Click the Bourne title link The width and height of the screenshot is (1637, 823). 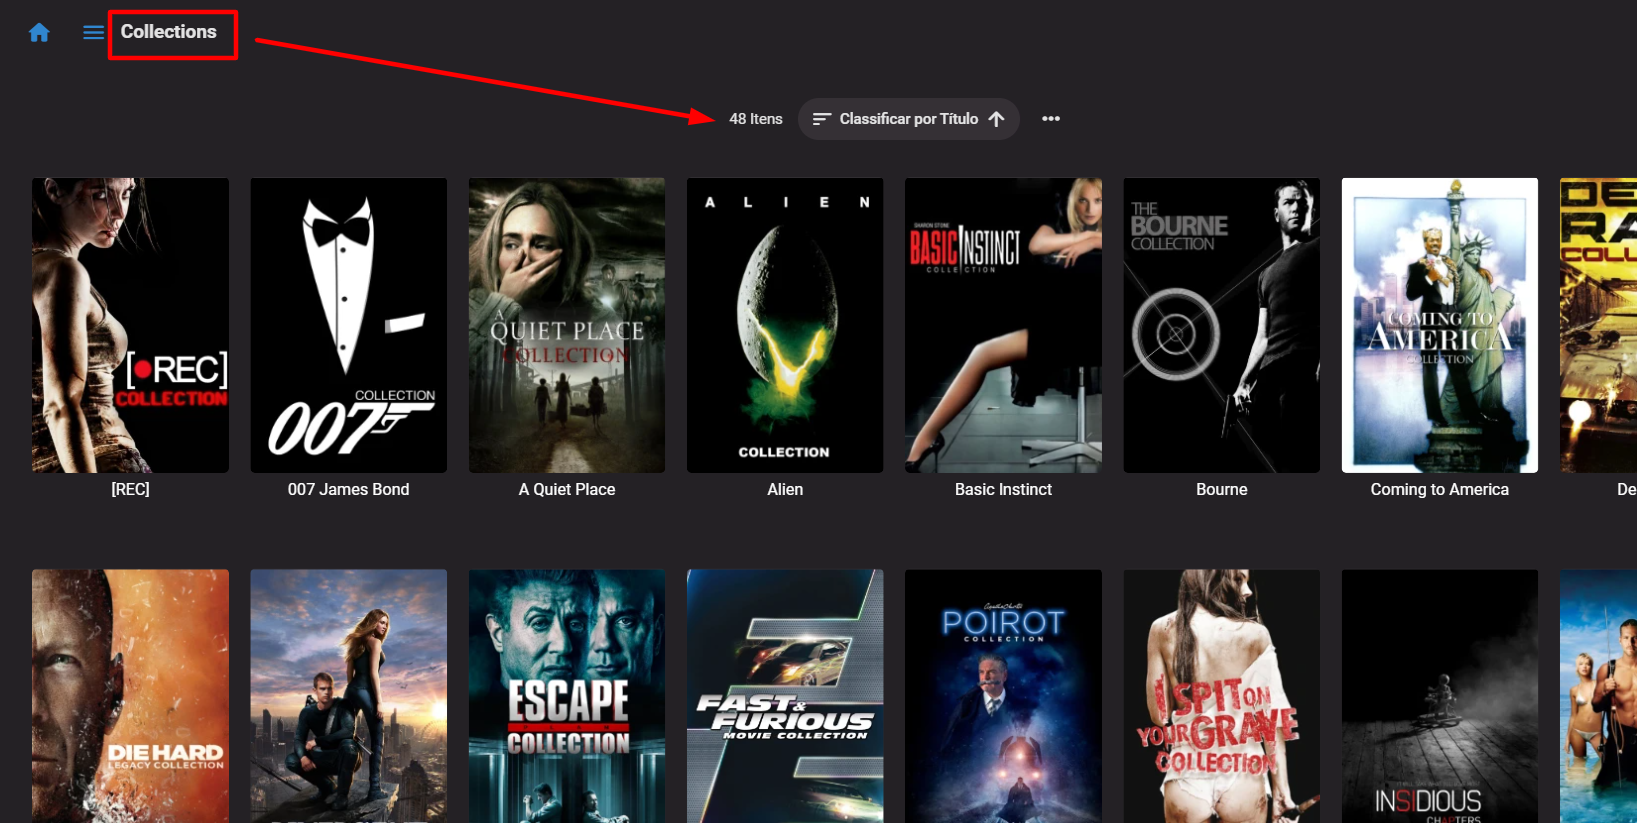tap(1222, 489)
